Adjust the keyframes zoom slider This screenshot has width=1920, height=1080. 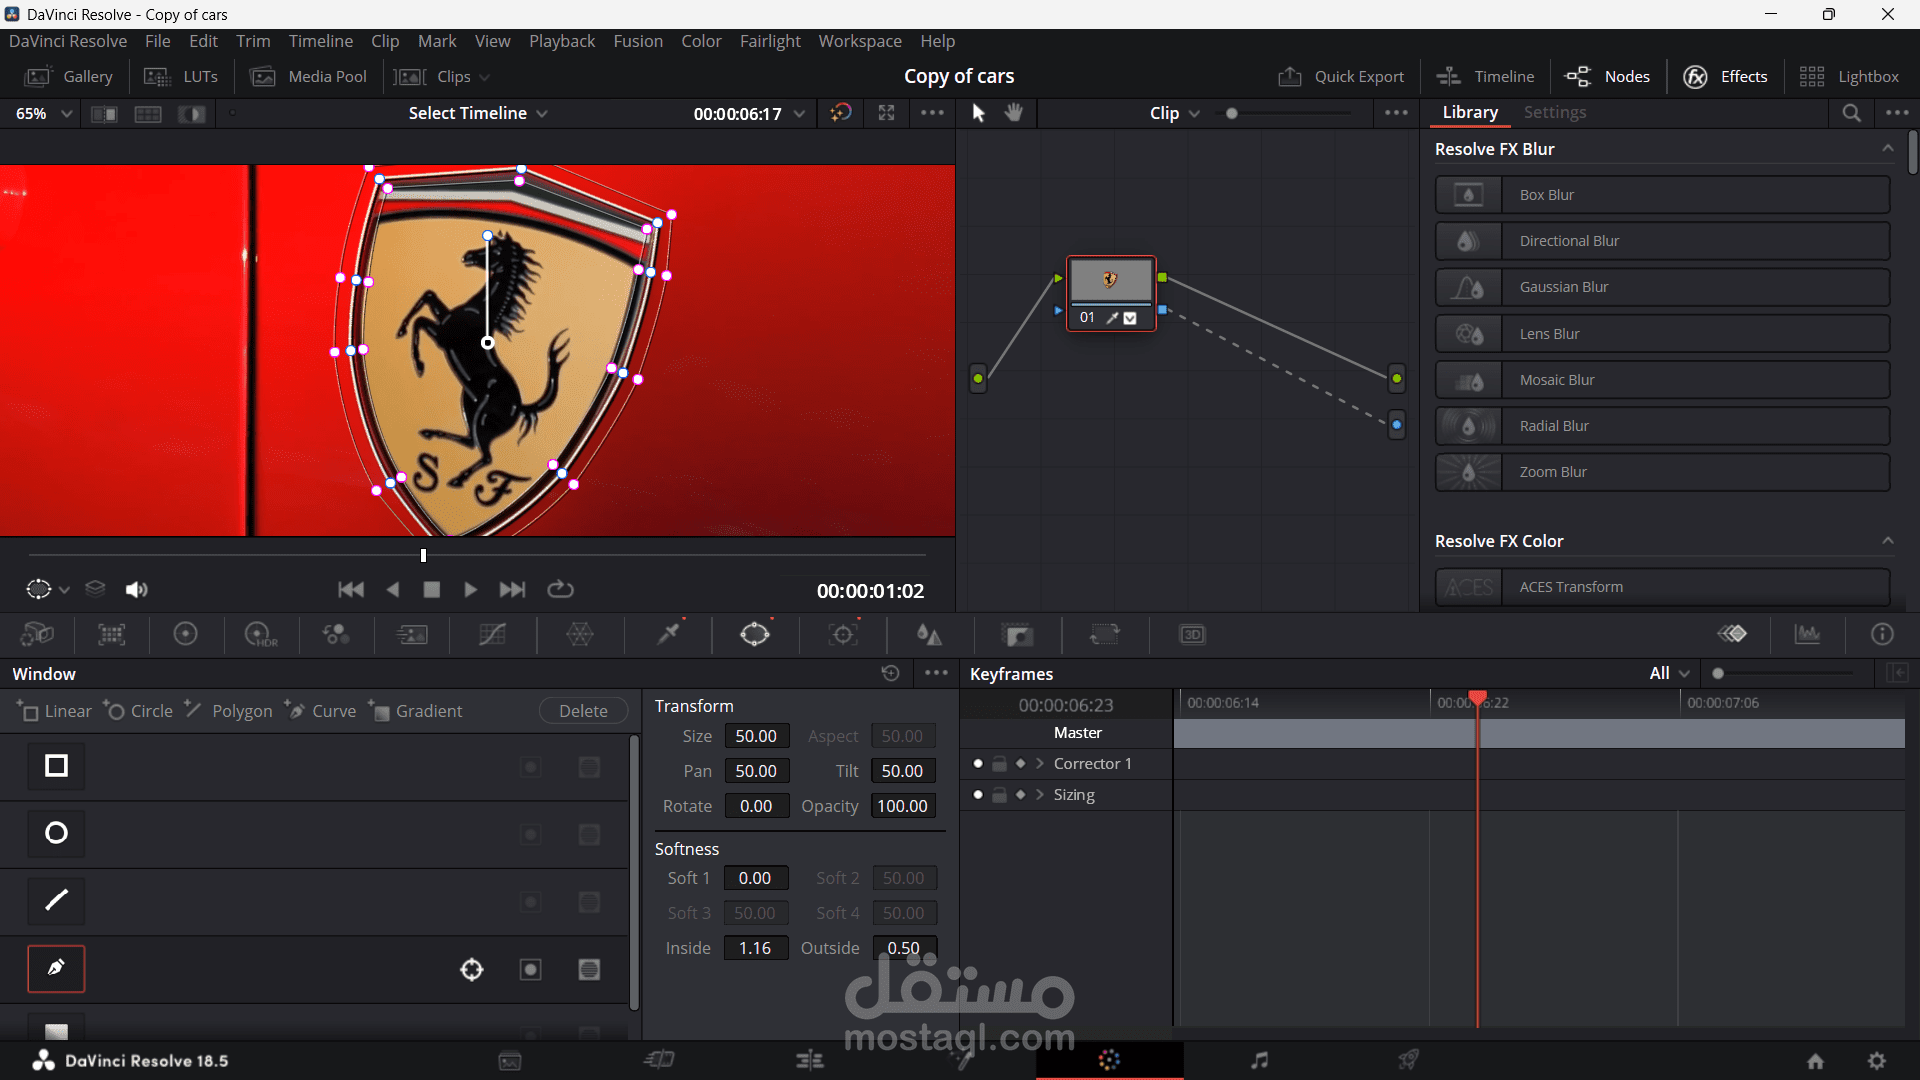click(x=1718, y=674)
